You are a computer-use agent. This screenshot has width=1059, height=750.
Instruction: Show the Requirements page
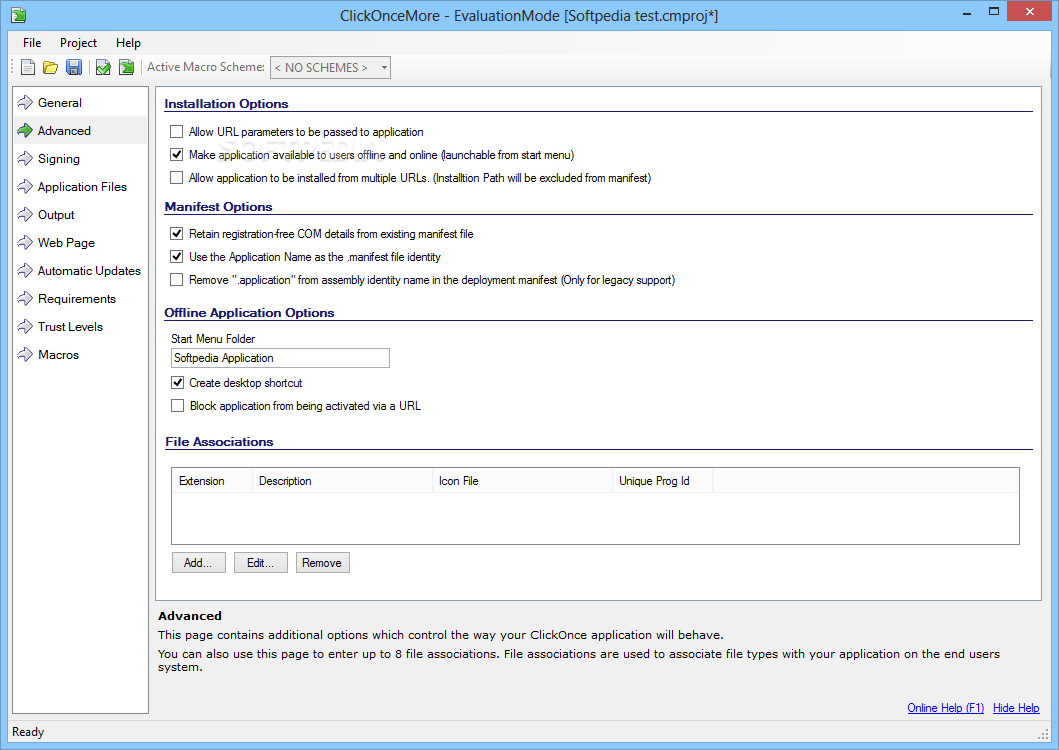click(x=77, y=299)
